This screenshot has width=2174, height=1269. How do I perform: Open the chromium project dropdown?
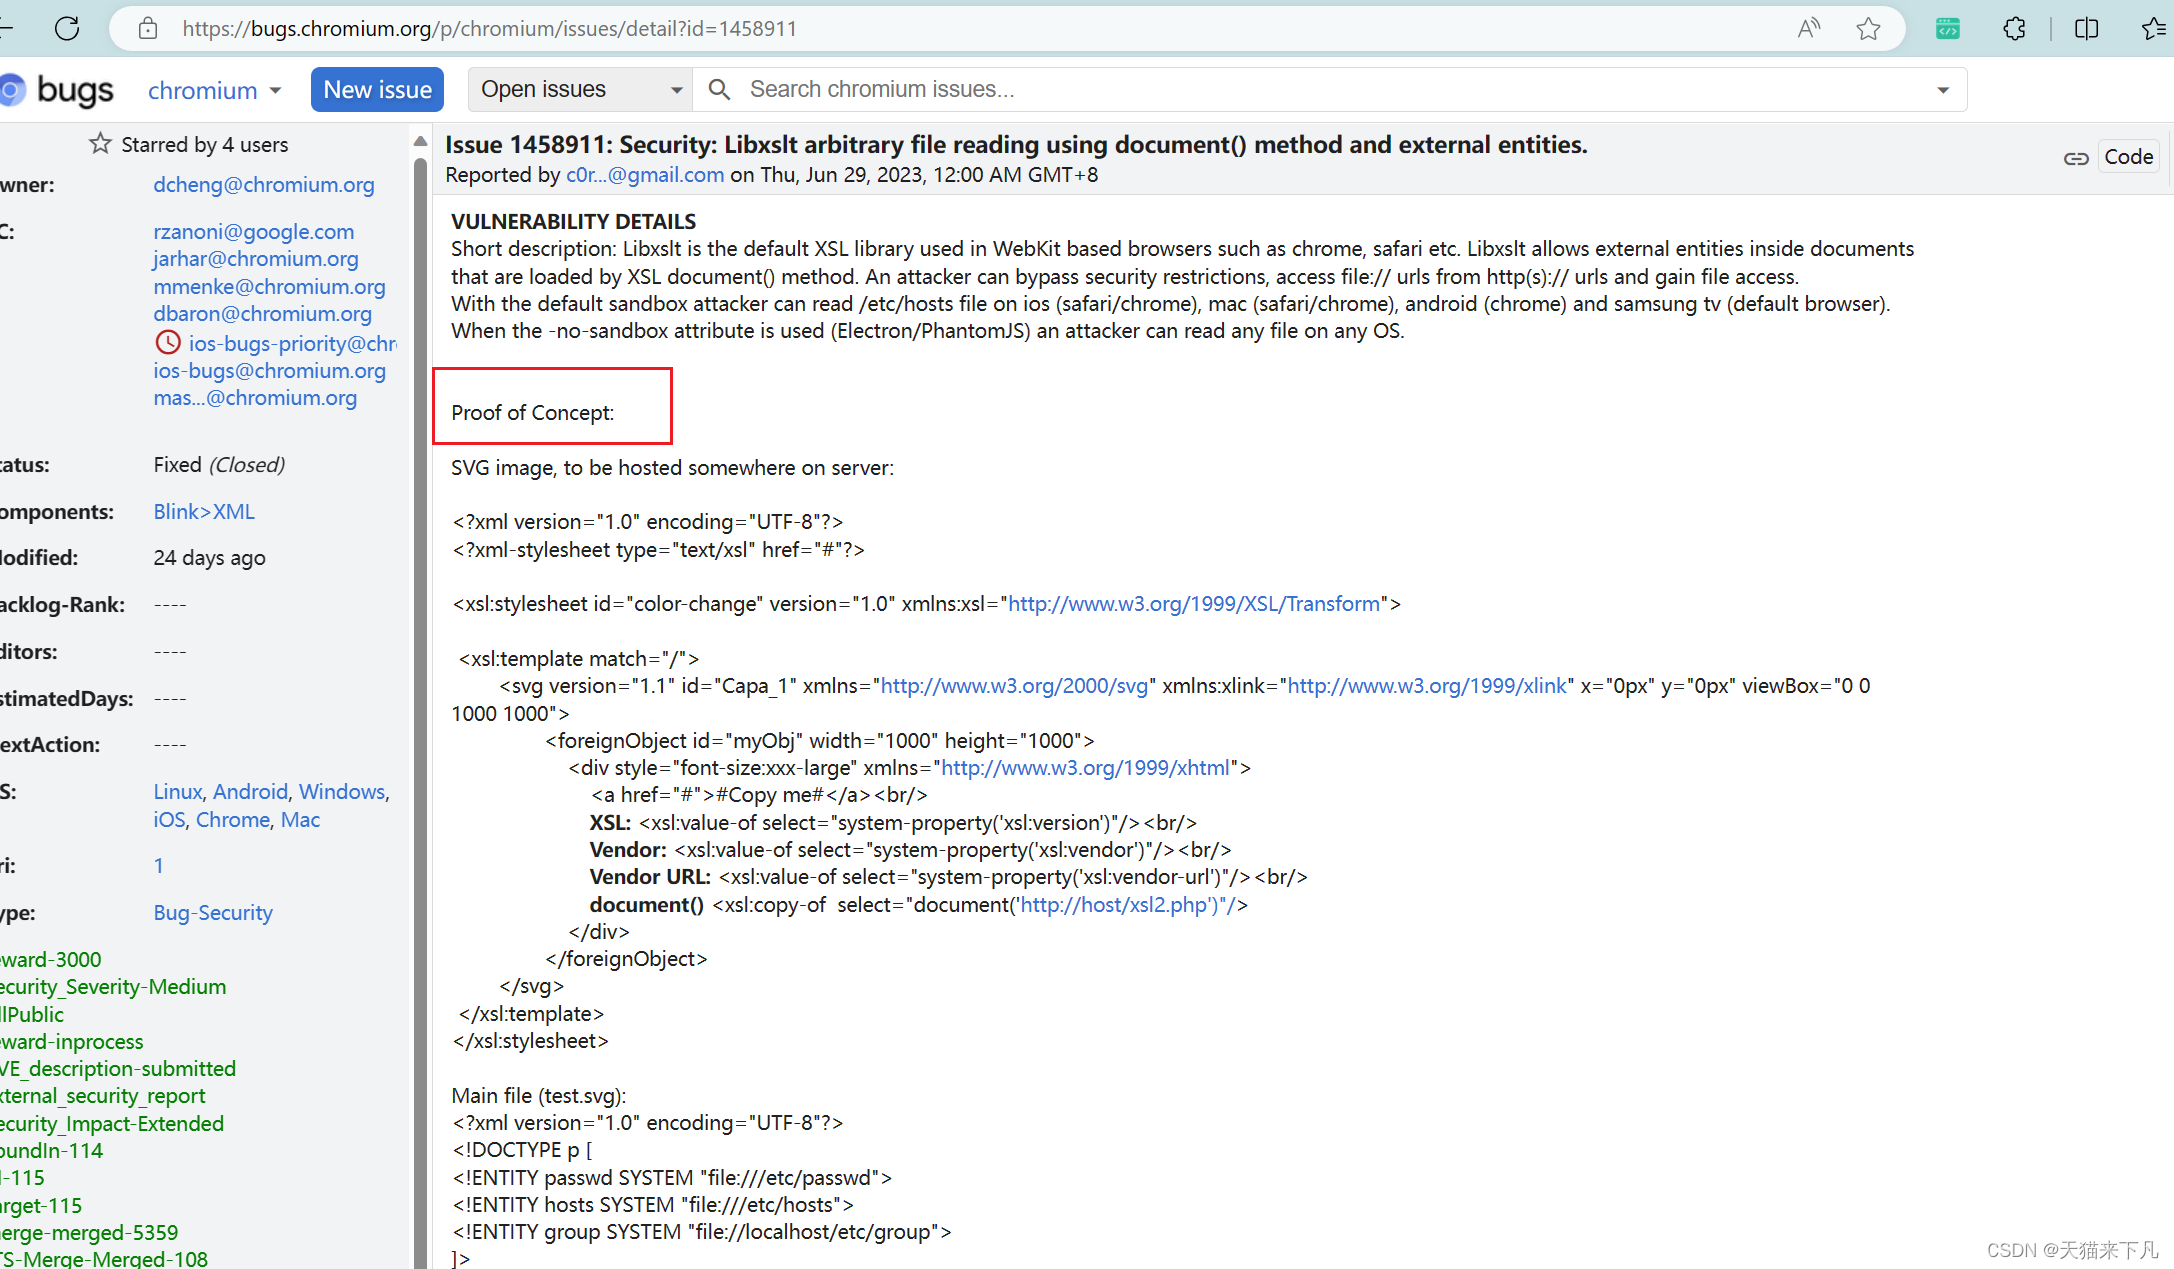point(214,90)
